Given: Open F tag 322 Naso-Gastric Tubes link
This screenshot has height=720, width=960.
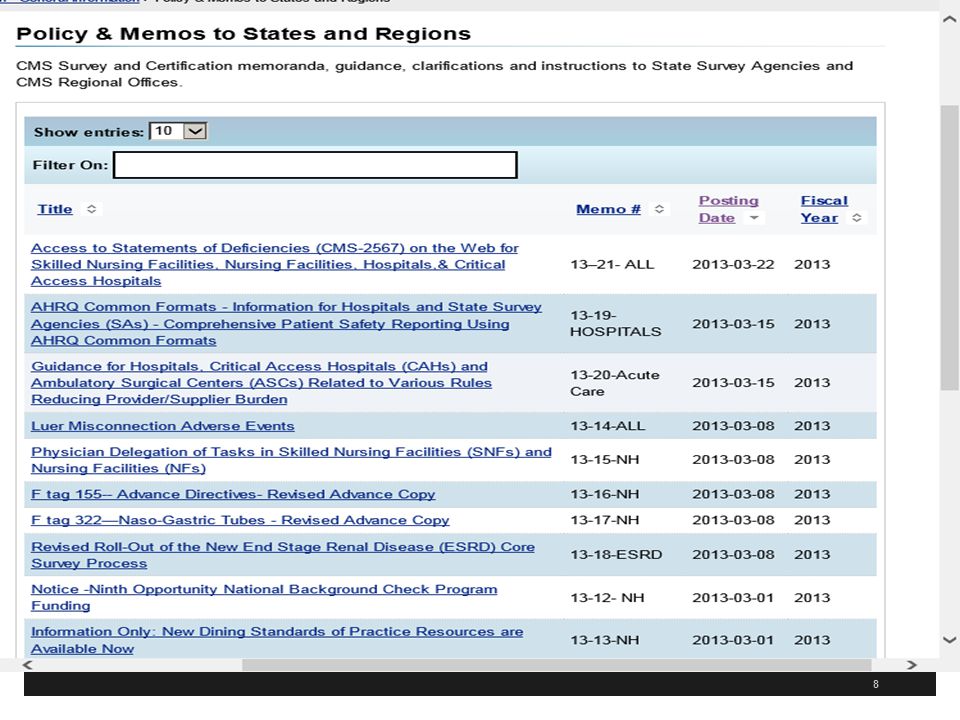Looking at the screenshot, I should click(240, 520).
